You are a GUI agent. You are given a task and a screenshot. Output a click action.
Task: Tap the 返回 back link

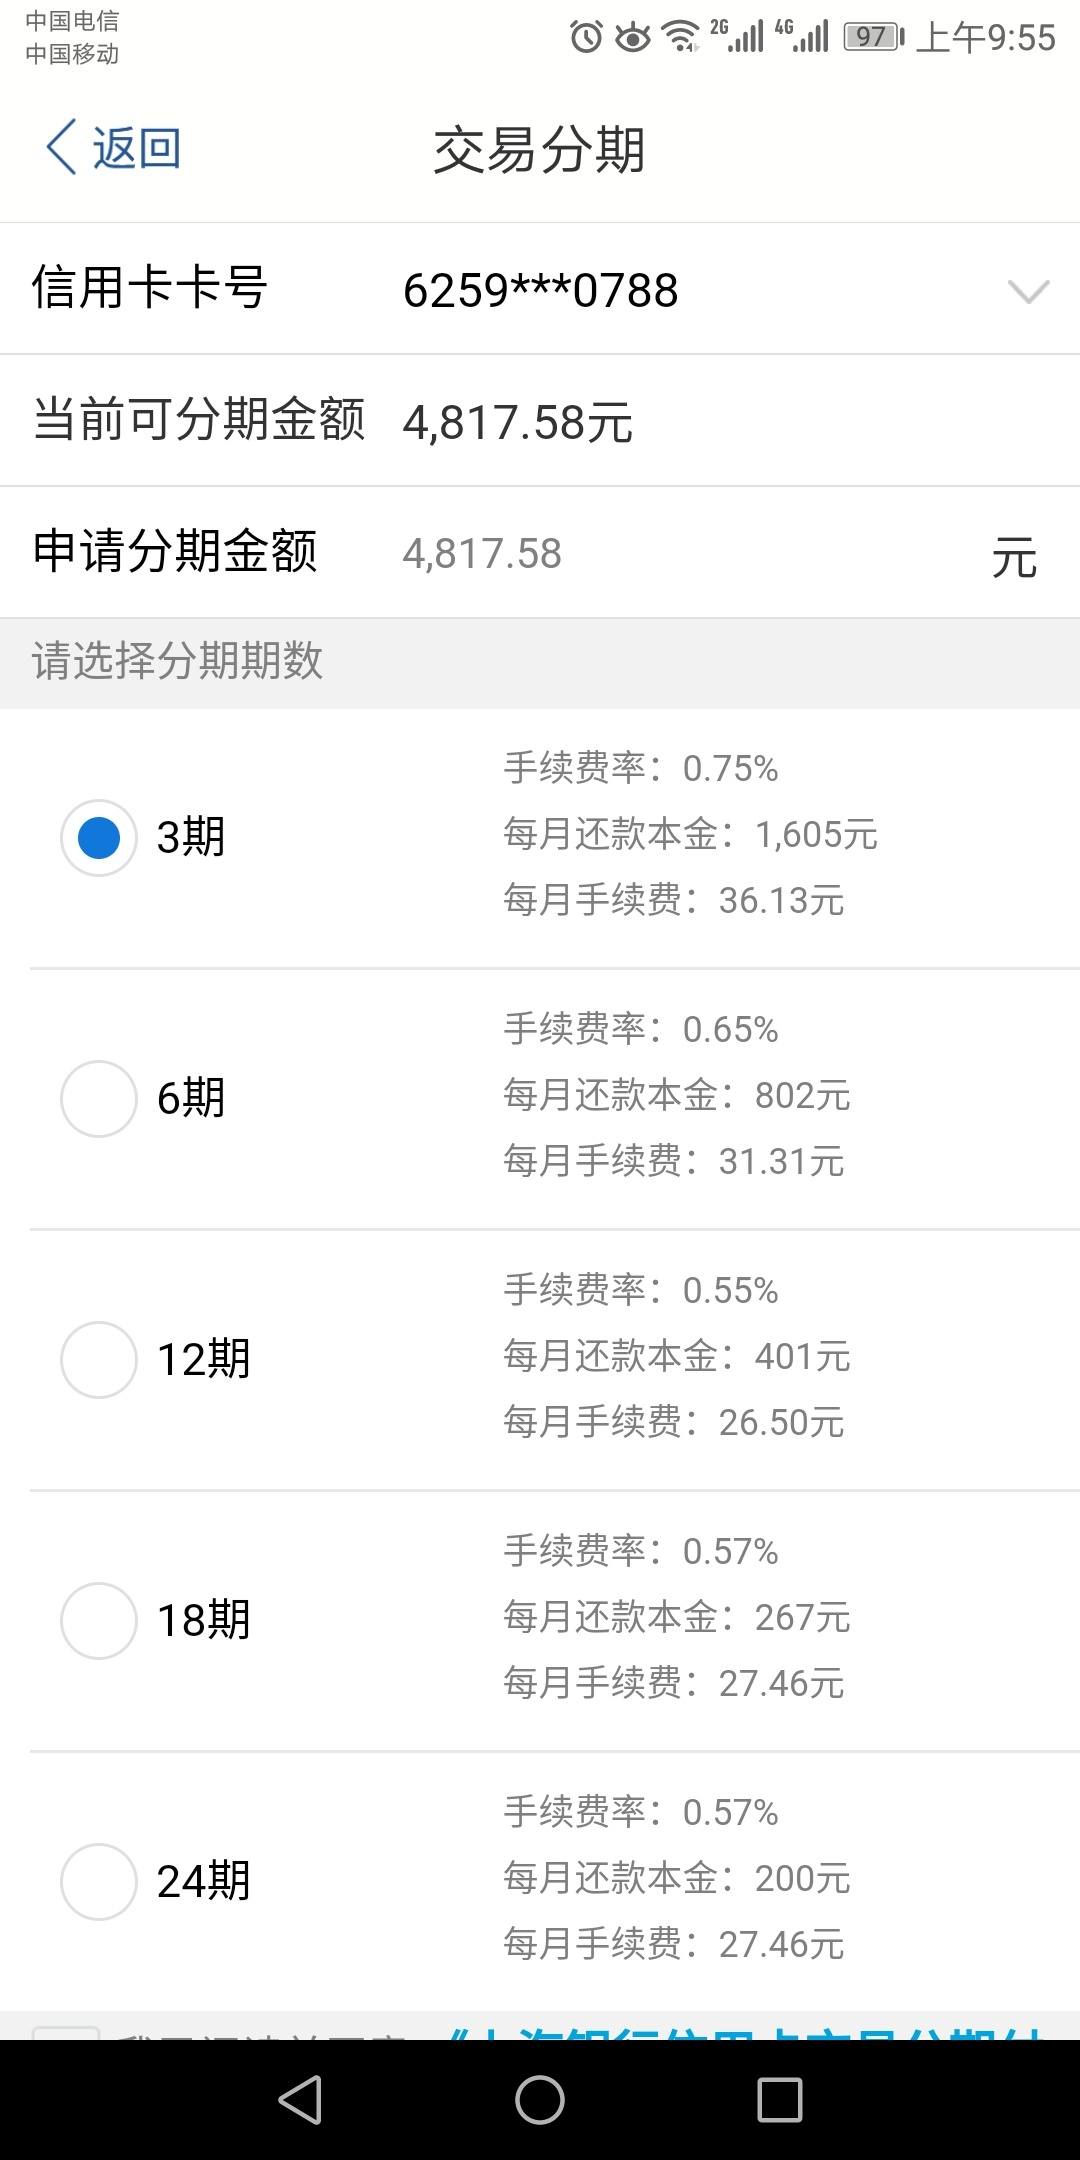pos(137,148)
